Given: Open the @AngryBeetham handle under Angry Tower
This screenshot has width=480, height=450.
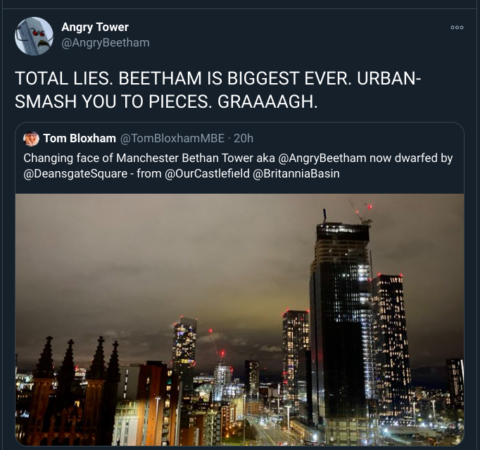Looking at the screenshot, I should tap(105, 43).
